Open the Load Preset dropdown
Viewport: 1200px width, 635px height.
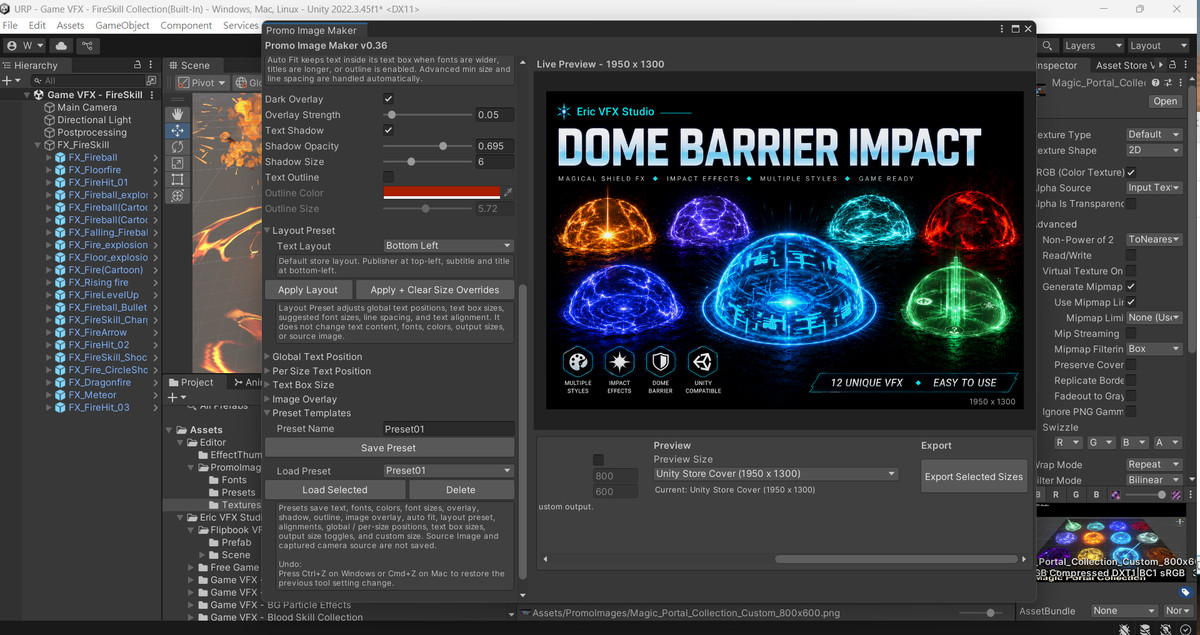click(449, 470)
